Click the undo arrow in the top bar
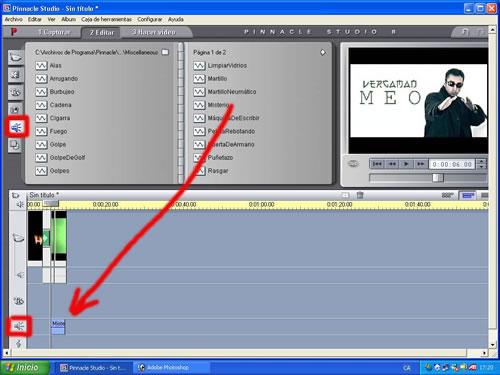The image size is (500, 375). [465, 32]
